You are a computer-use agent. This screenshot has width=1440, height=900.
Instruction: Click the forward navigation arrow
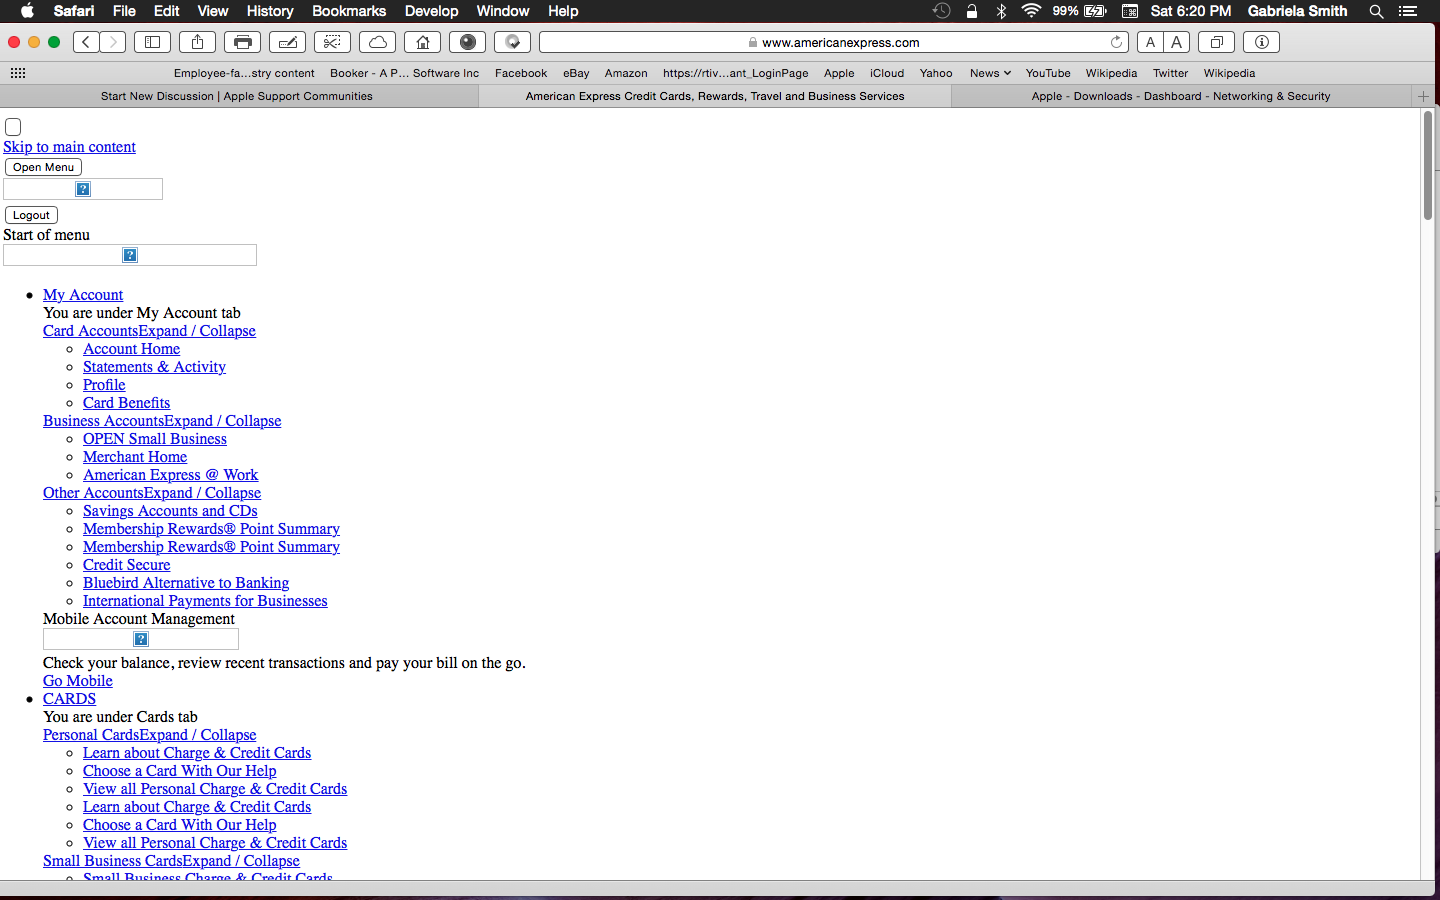[x=113, y=42]
